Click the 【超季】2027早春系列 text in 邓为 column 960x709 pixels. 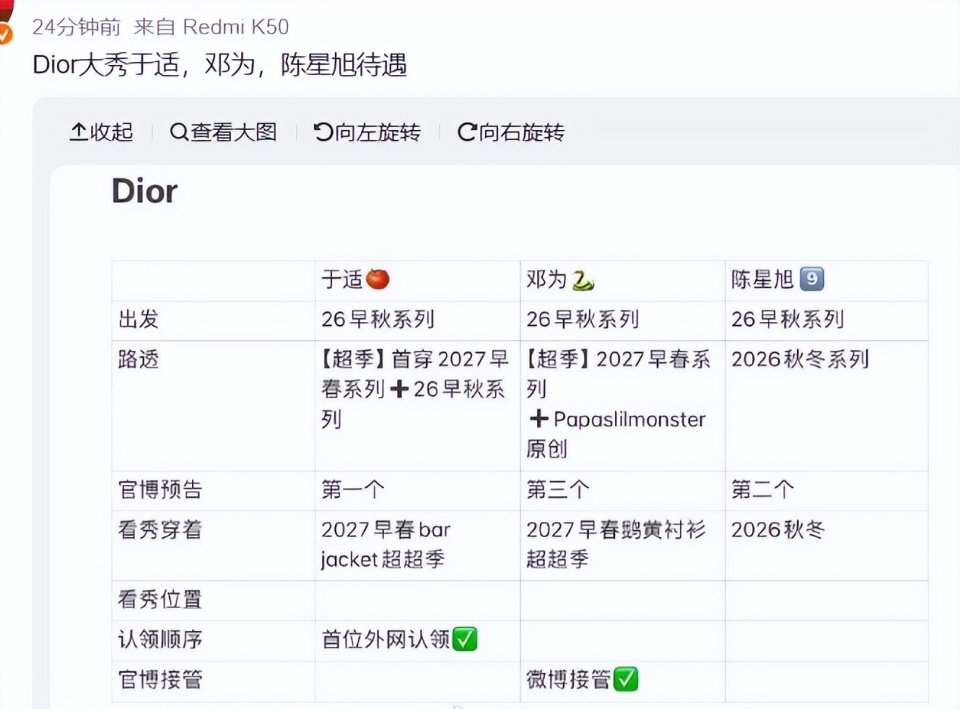[x=618, y=374]
